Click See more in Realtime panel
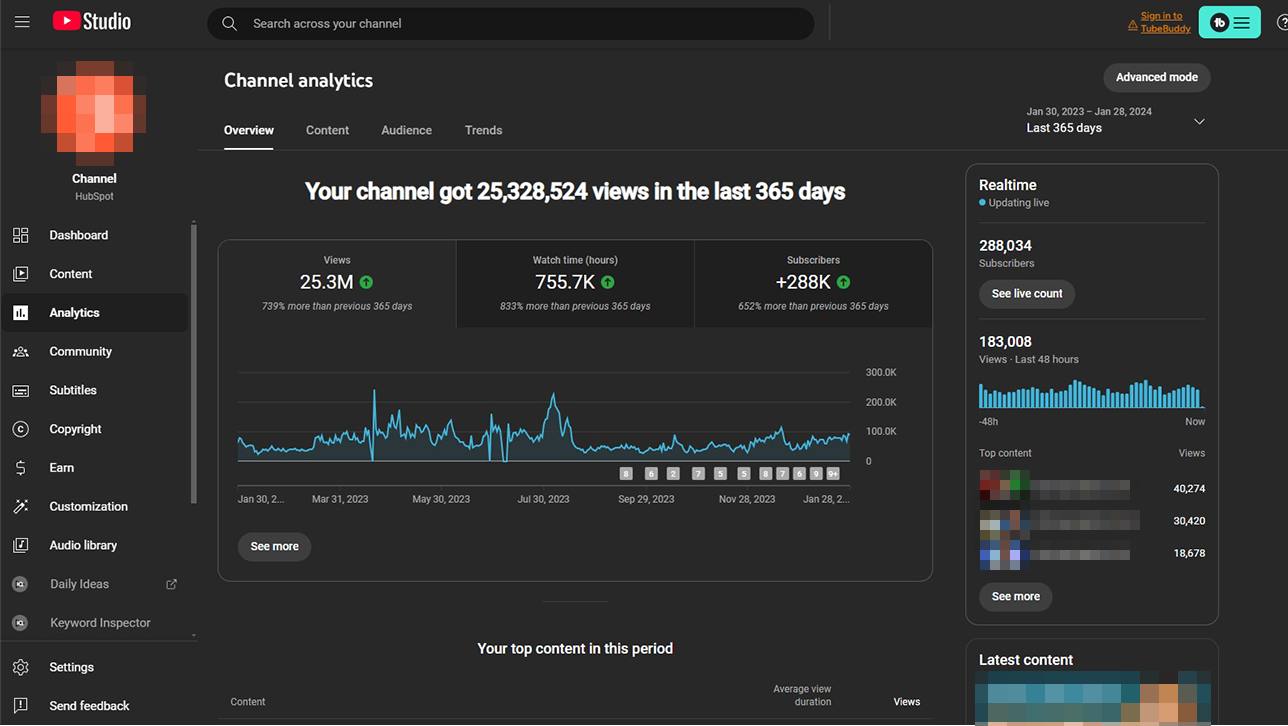This screenshot has height=726, width=1288. [x=1015, y=596]
